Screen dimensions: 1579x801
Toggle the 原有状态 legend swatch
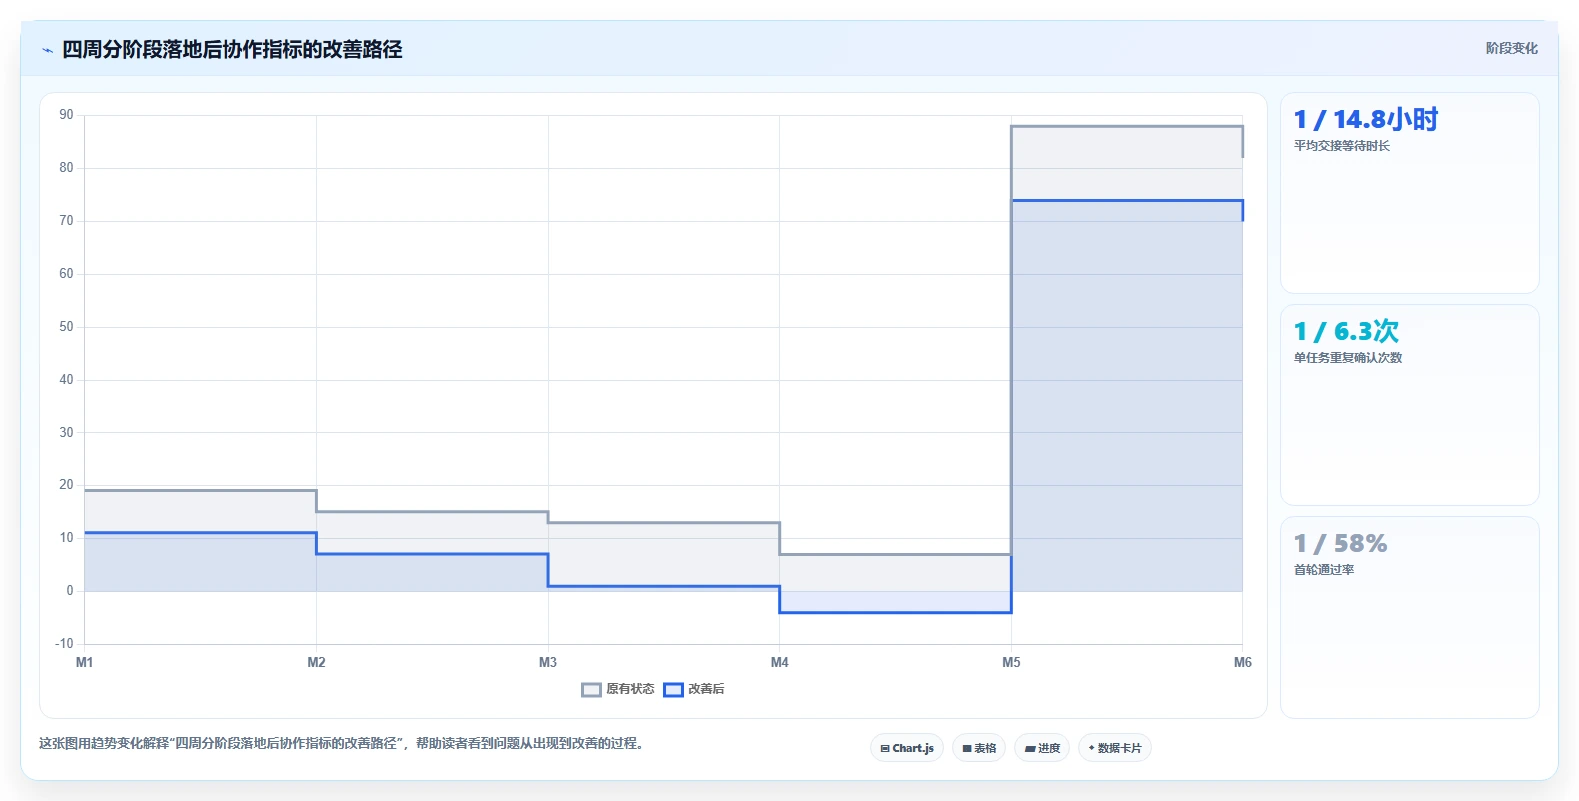(591, 689)
